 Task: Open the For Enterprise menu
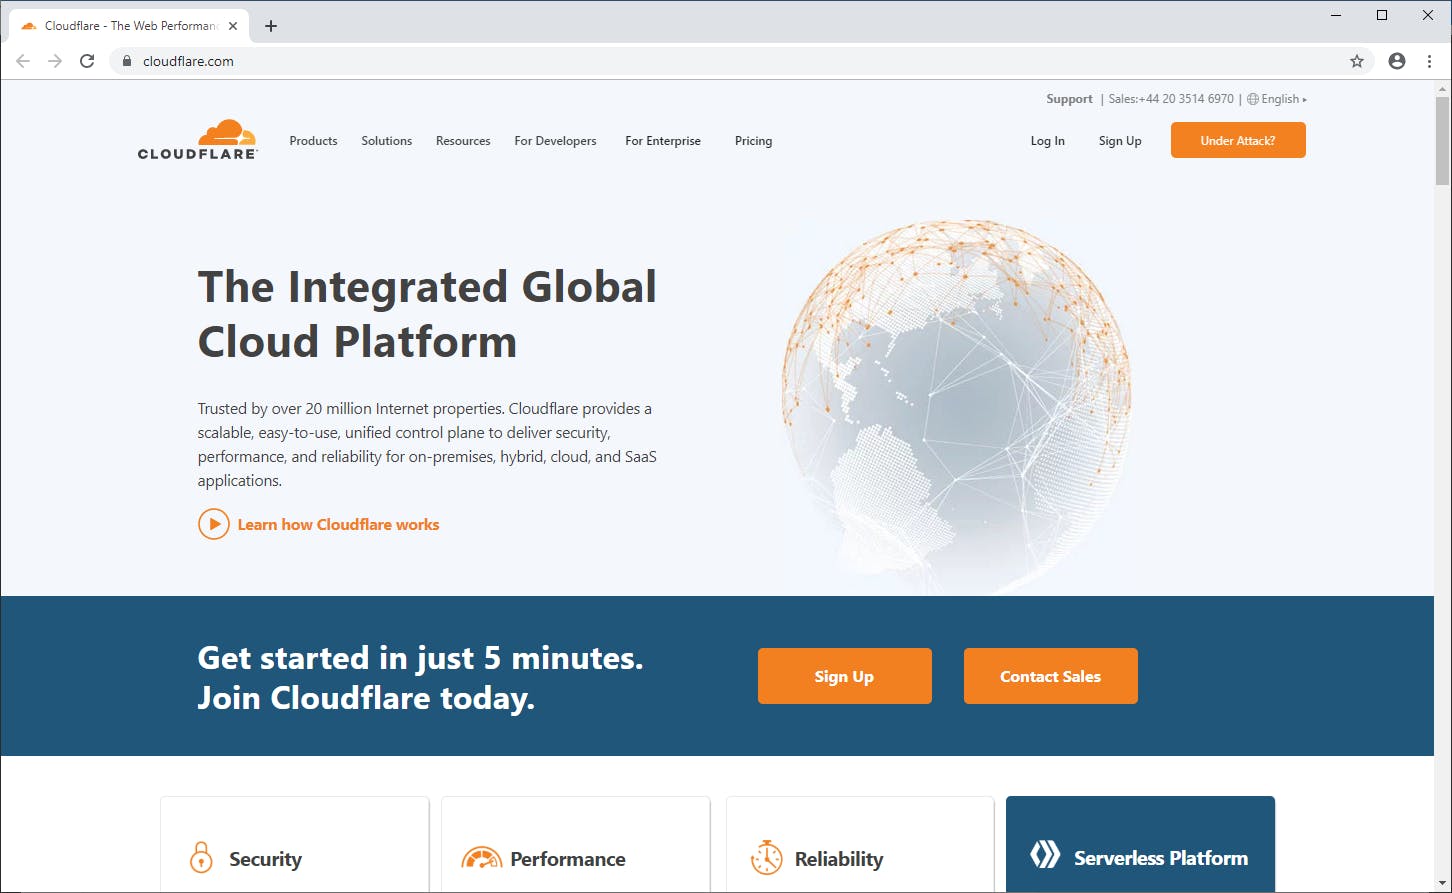[663, 141]
